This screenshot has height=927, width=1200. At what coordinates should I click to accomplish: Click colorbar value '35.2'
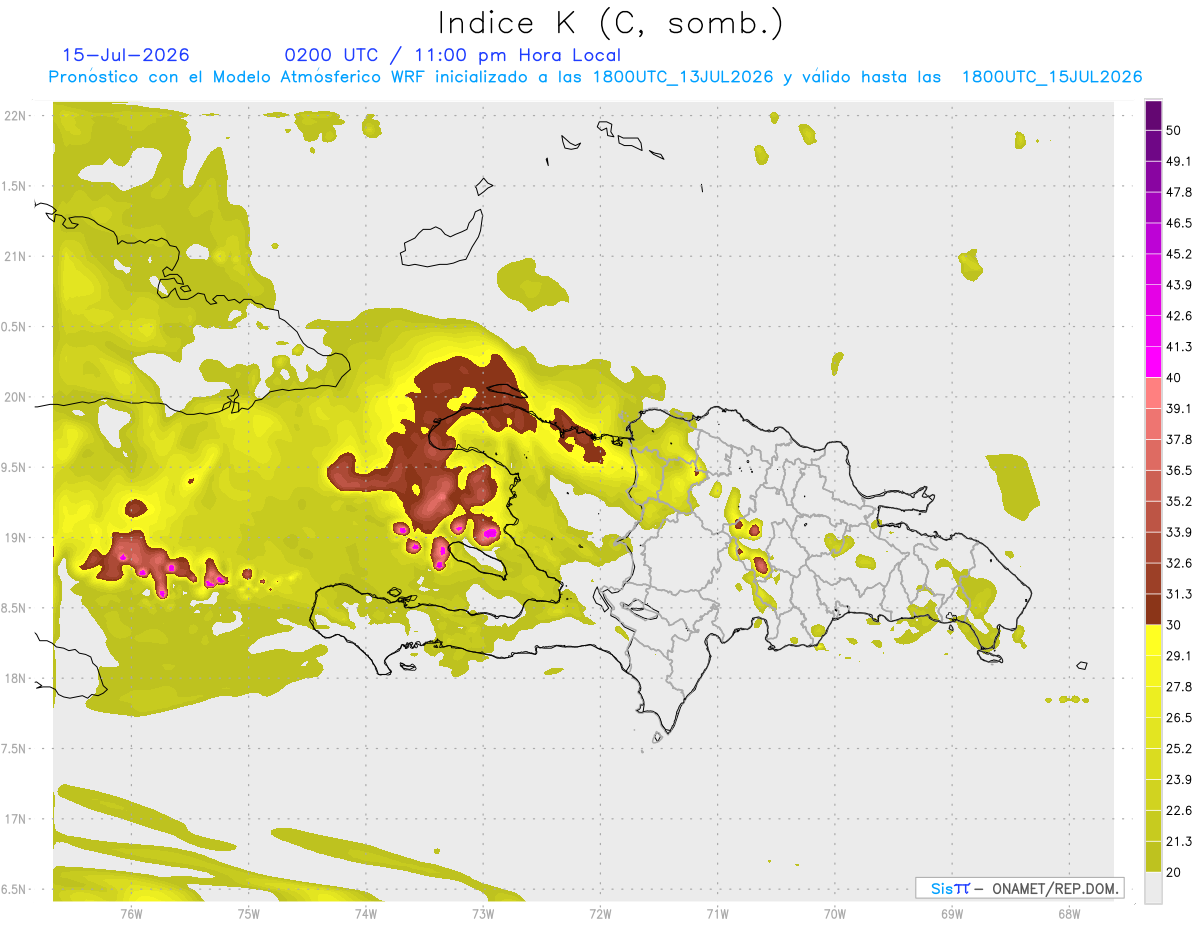coord(1179,502)
